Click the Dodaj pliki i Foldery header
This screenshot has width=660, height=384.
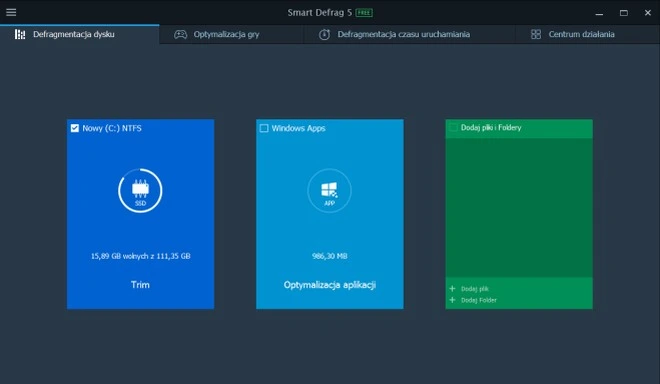point(519,128)
